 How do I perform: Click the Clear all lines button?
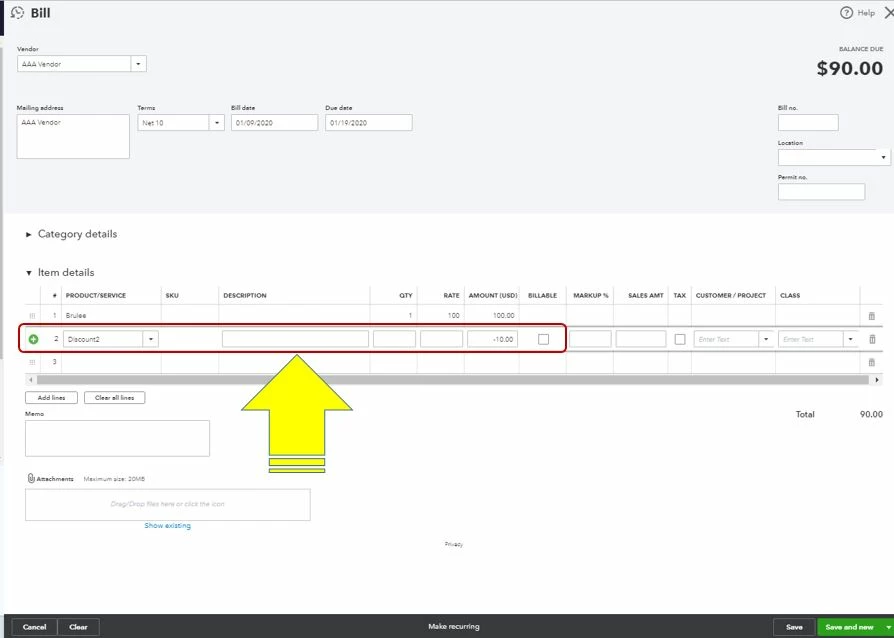click(115, 397)
